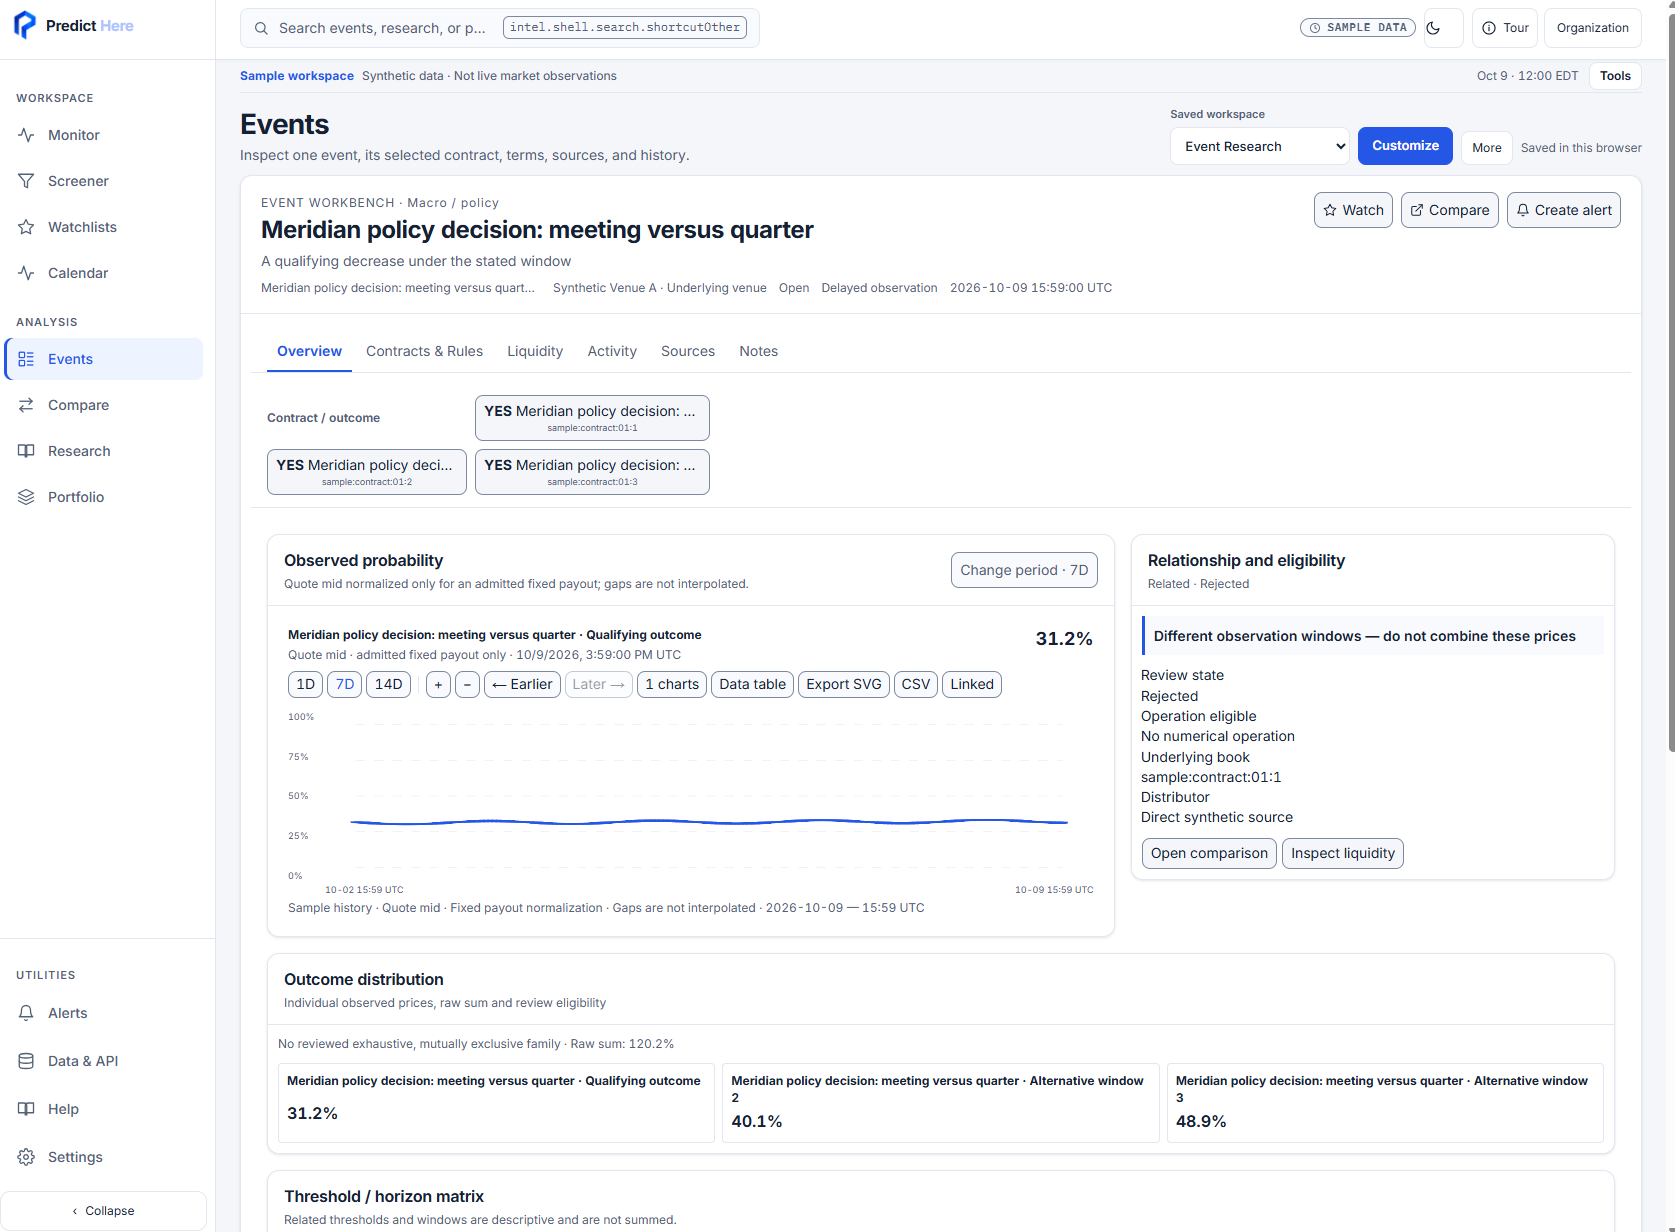
Task: Click the sample:contract:01:1 underlying book value
Action: pos(1211,777)
